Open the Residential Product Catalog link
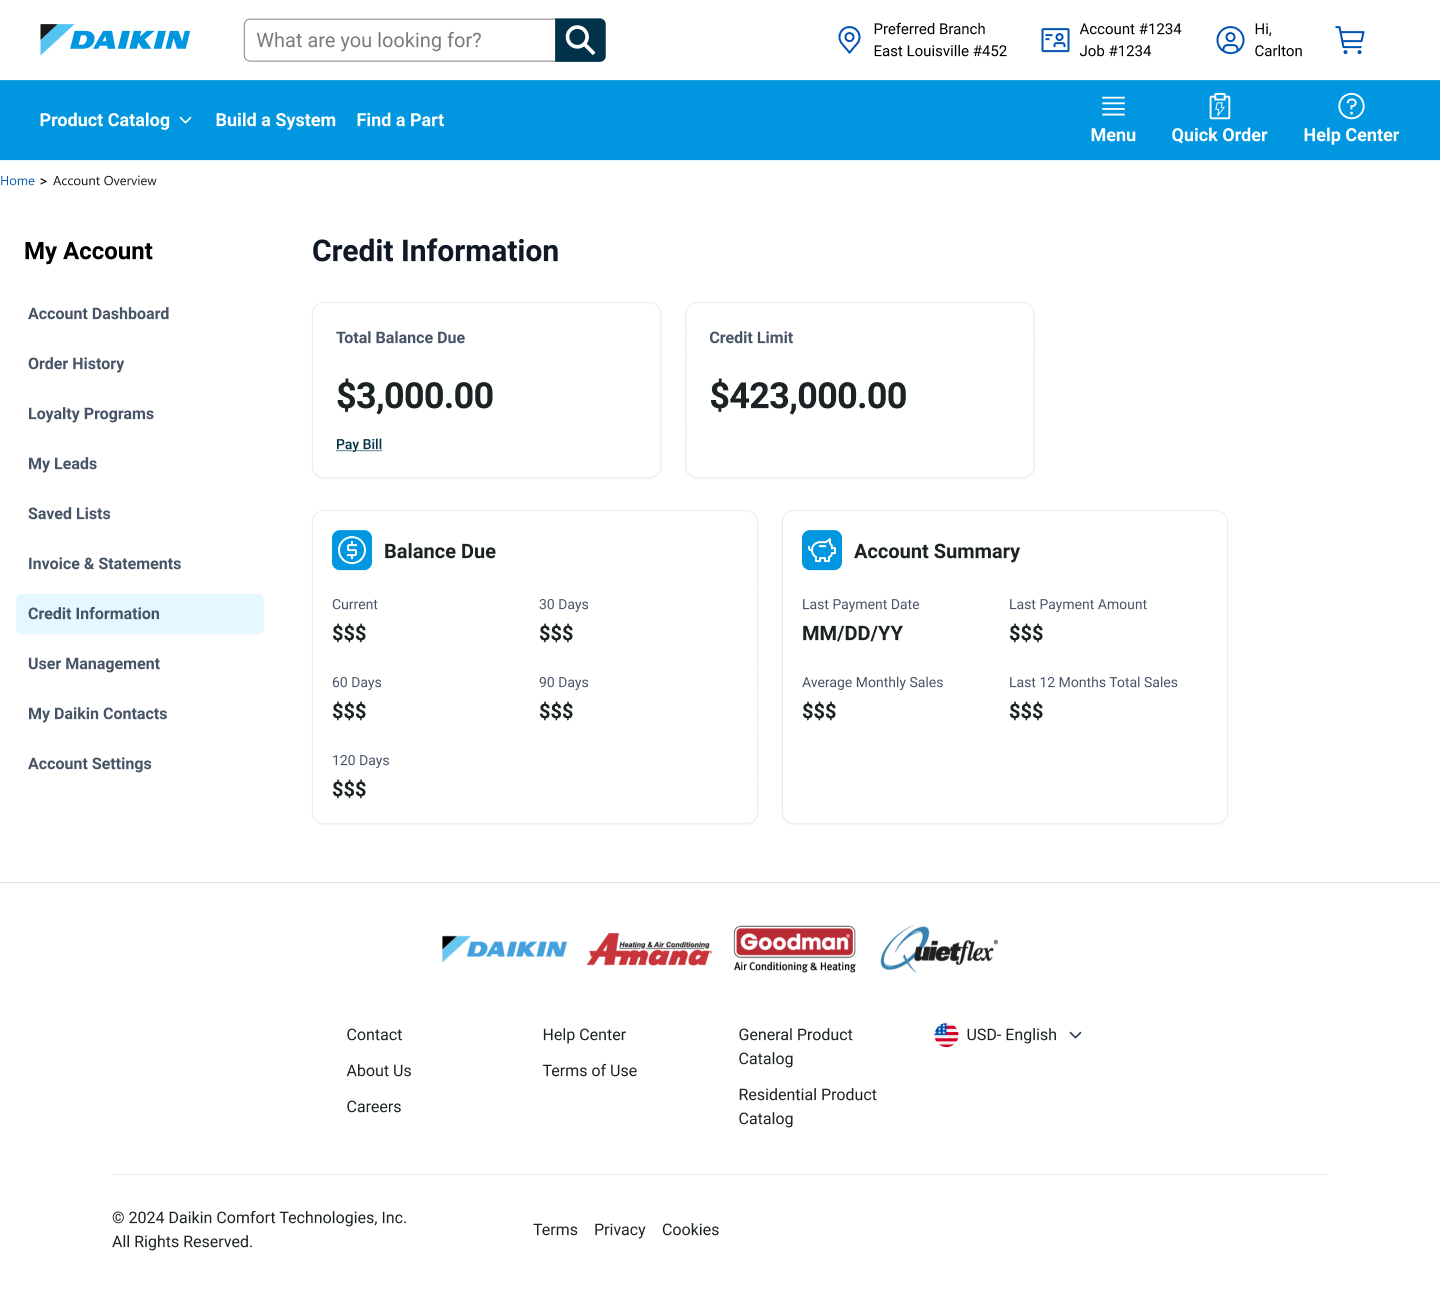Viewport: 1440px width, 1303px height. click(x=807, y=1107)
